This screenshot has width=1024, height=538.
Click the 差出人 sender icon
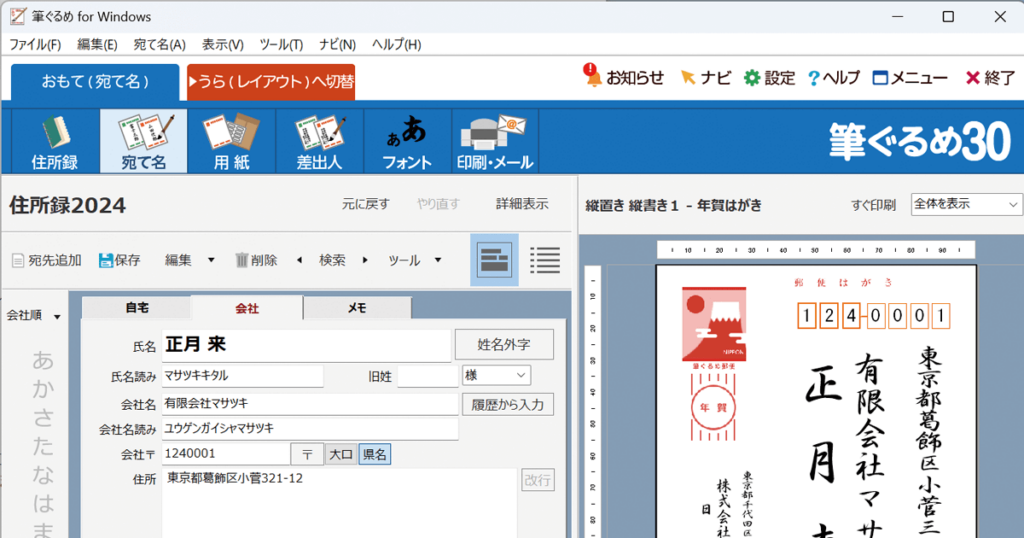tap(319, 141)
